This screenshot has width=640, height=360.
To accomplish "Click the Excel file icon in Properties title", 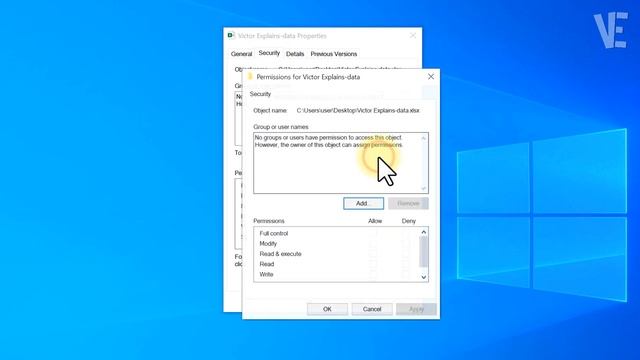I will coord(231,36).
